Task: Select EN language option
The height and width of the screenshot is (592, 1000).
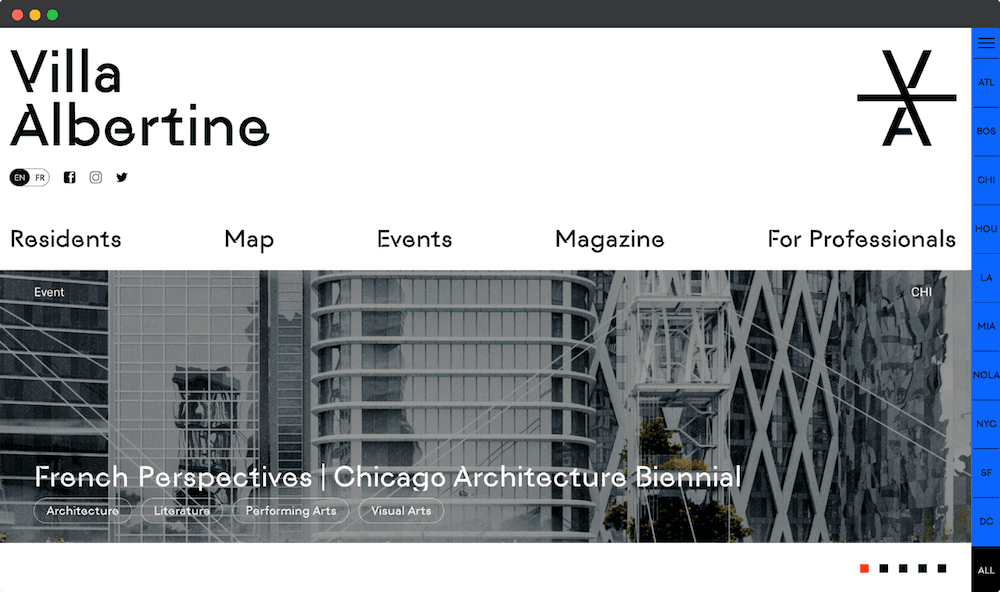Action: pos(20,177)
